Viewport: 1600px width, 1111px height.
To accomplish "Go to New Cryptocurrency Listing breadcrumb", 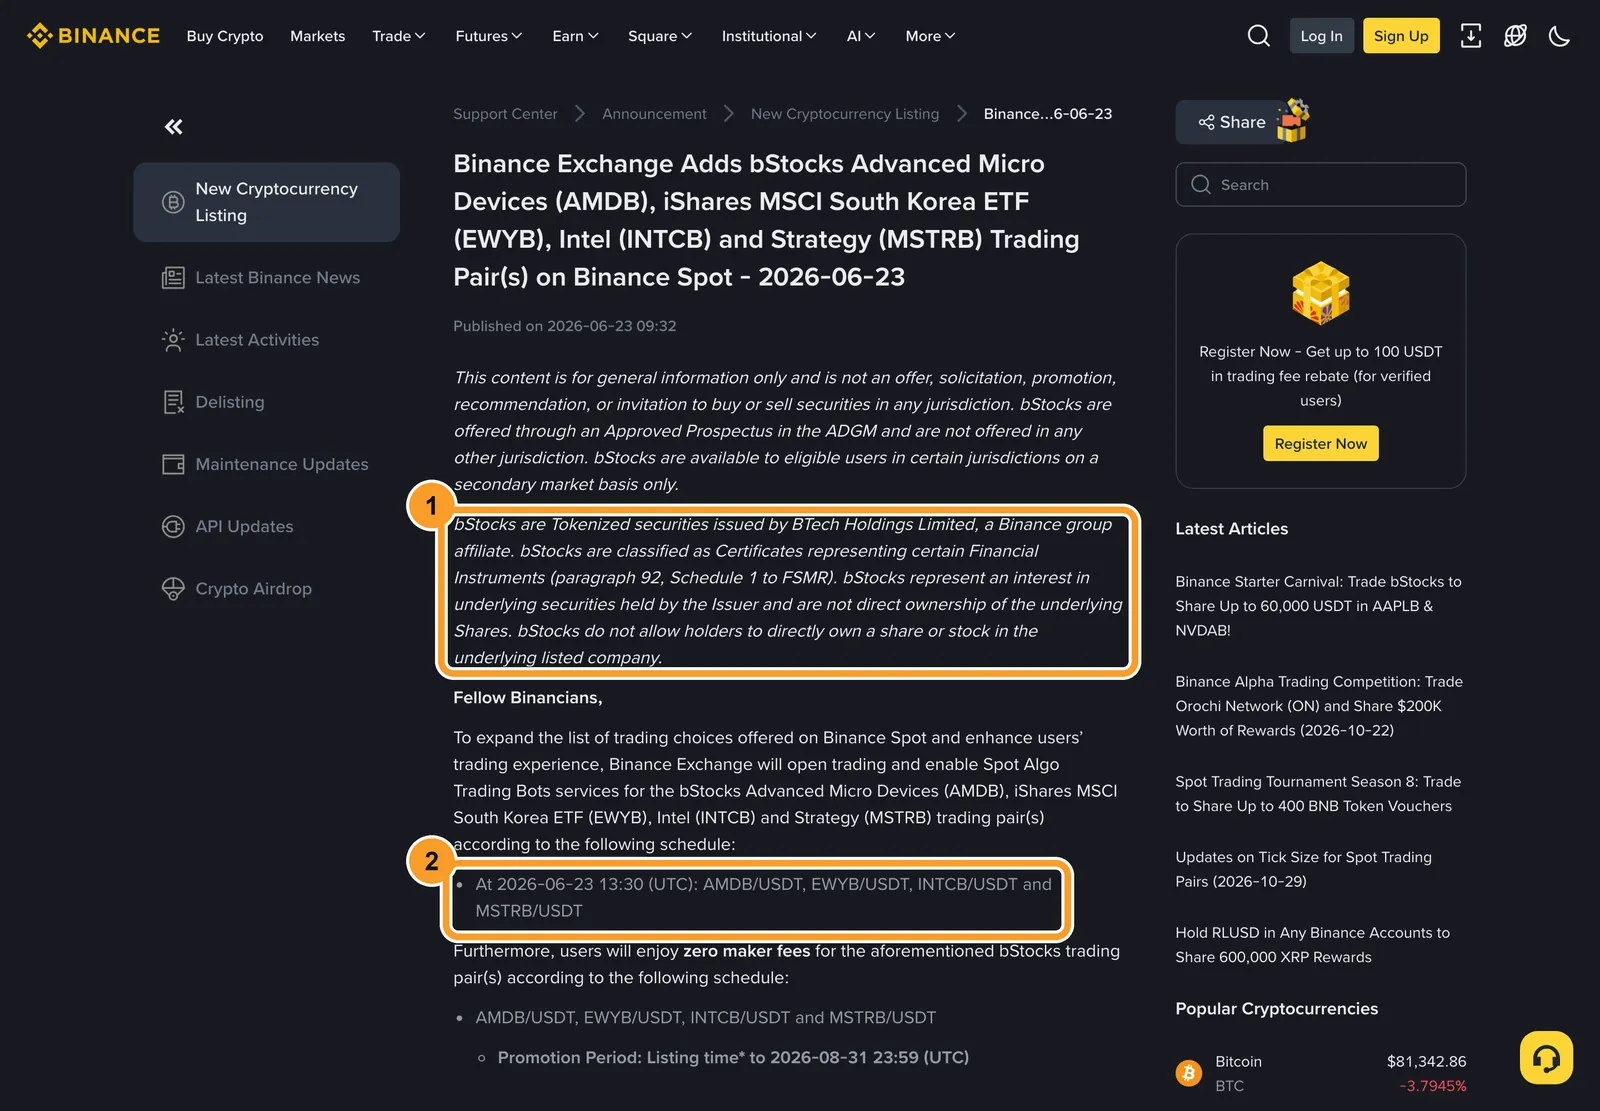I will [x=845, y=114].
